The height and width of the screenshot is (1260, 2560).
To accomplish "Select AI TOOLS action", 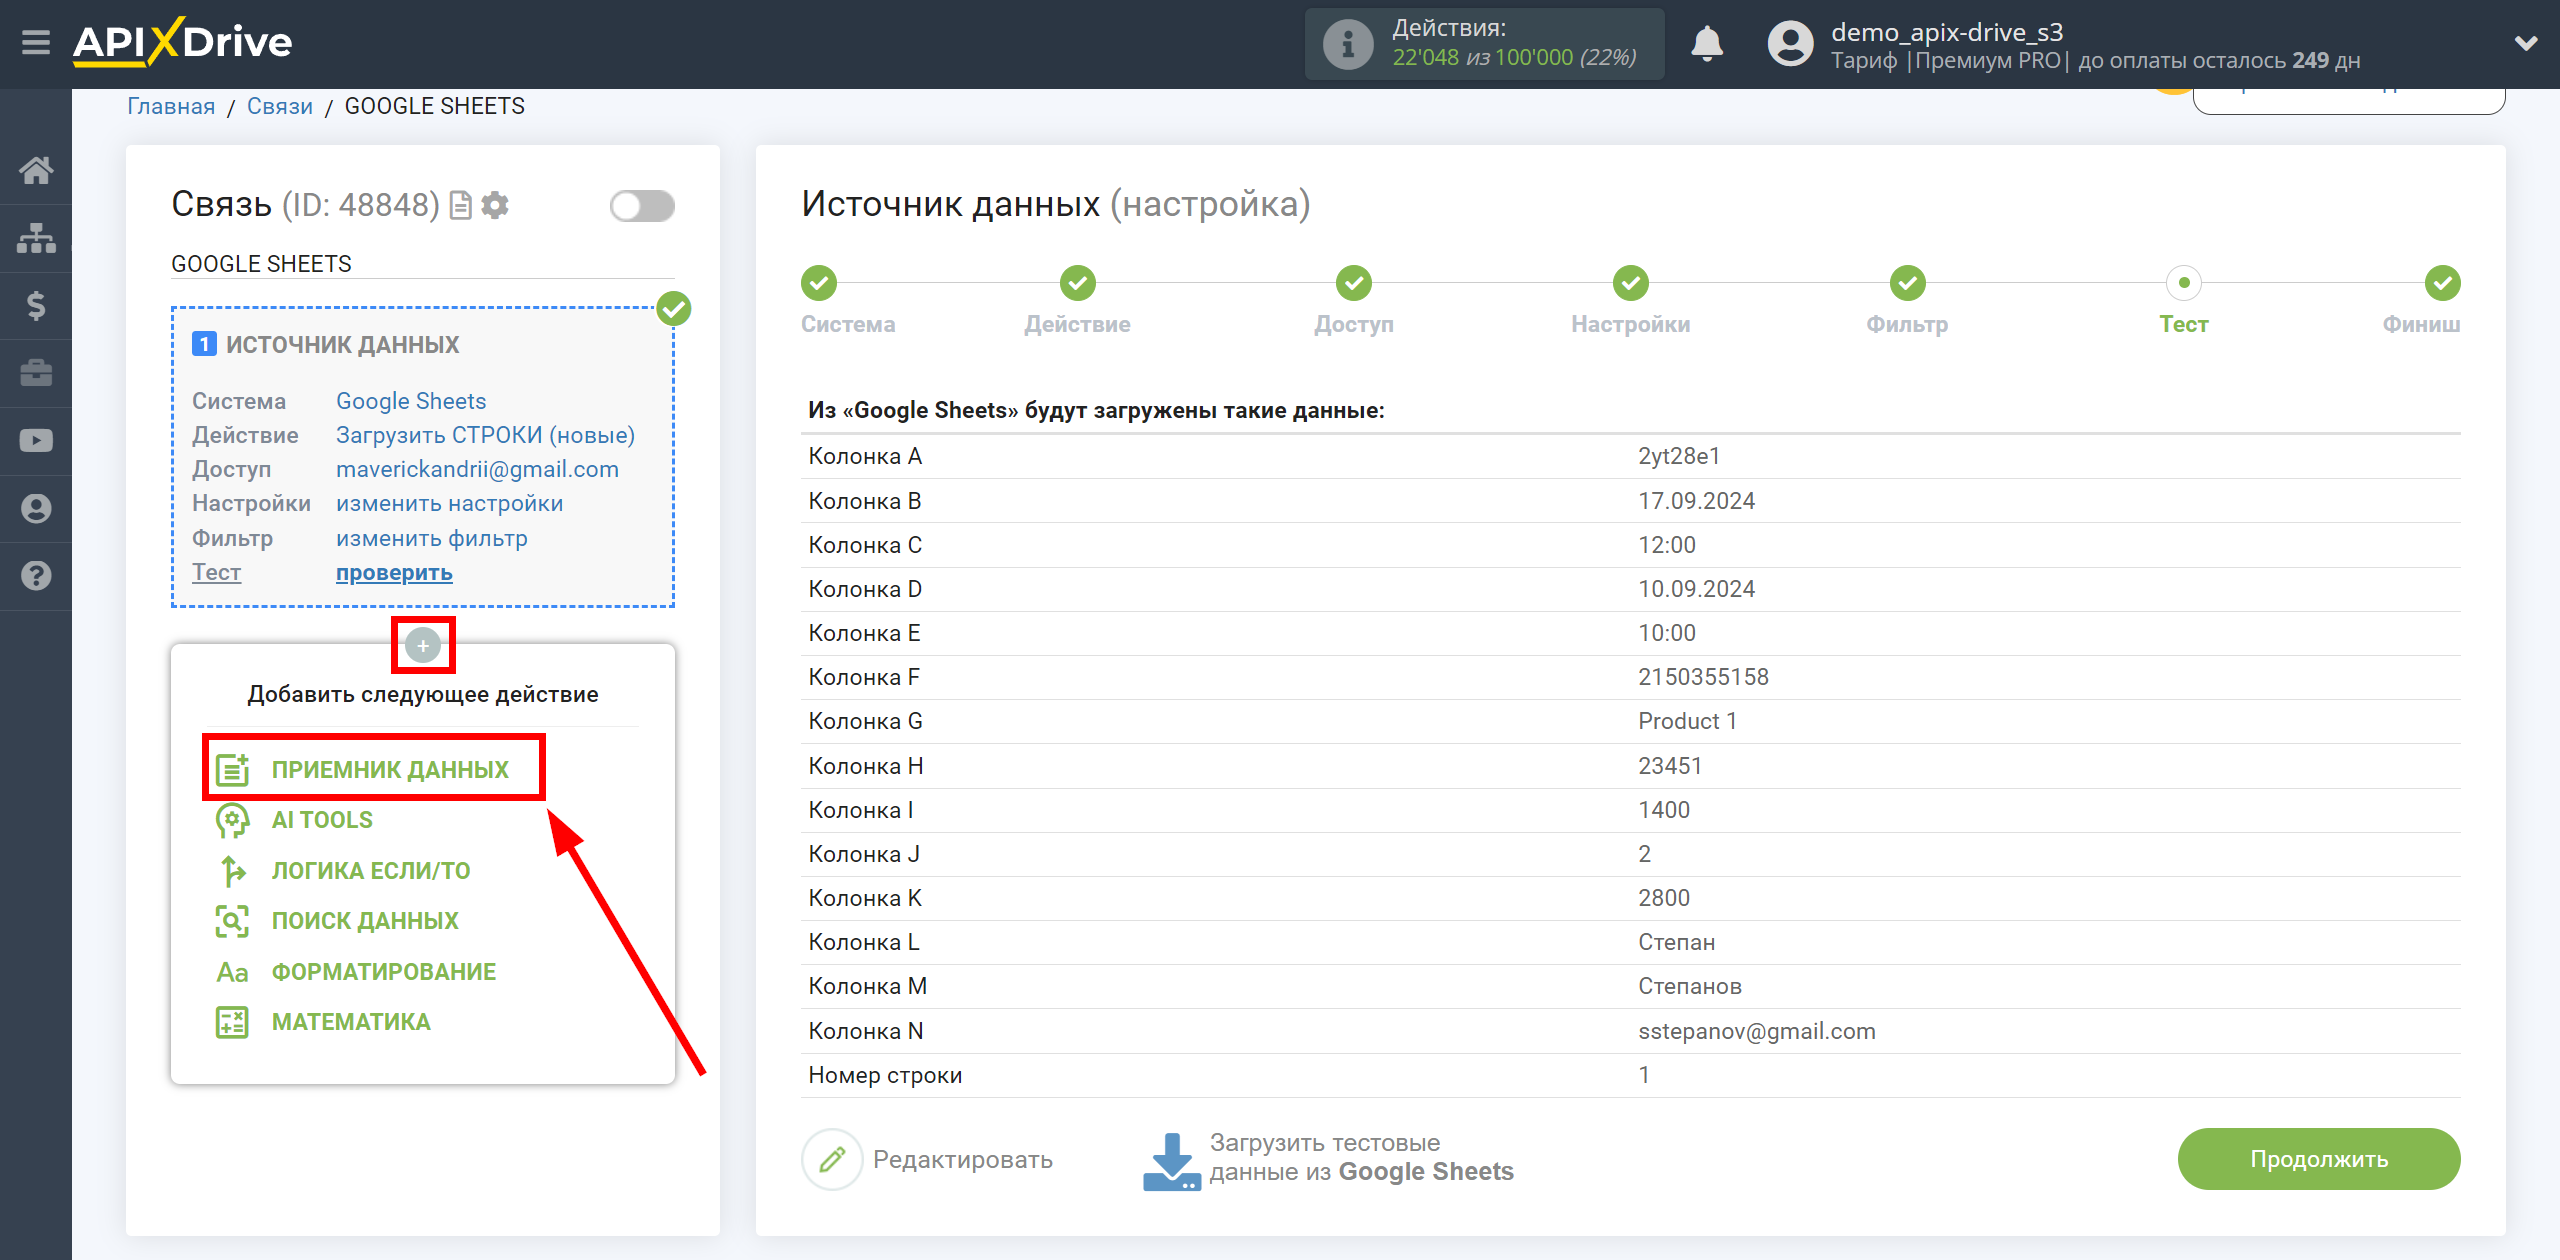I will tap(322, 820).
